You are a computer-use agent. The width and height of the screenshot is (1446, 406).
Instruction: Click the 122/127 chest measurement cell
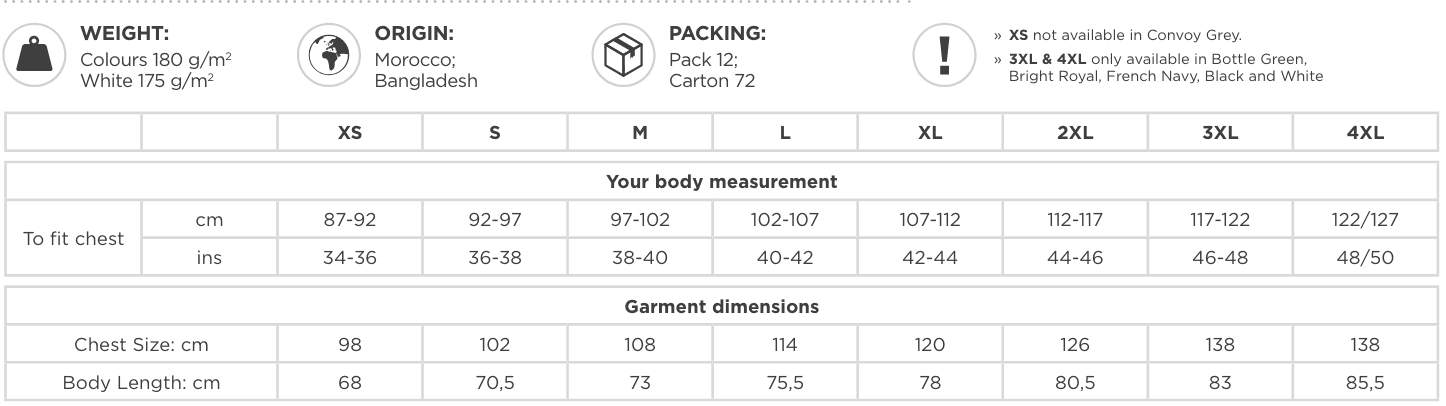coord(1365,220)
